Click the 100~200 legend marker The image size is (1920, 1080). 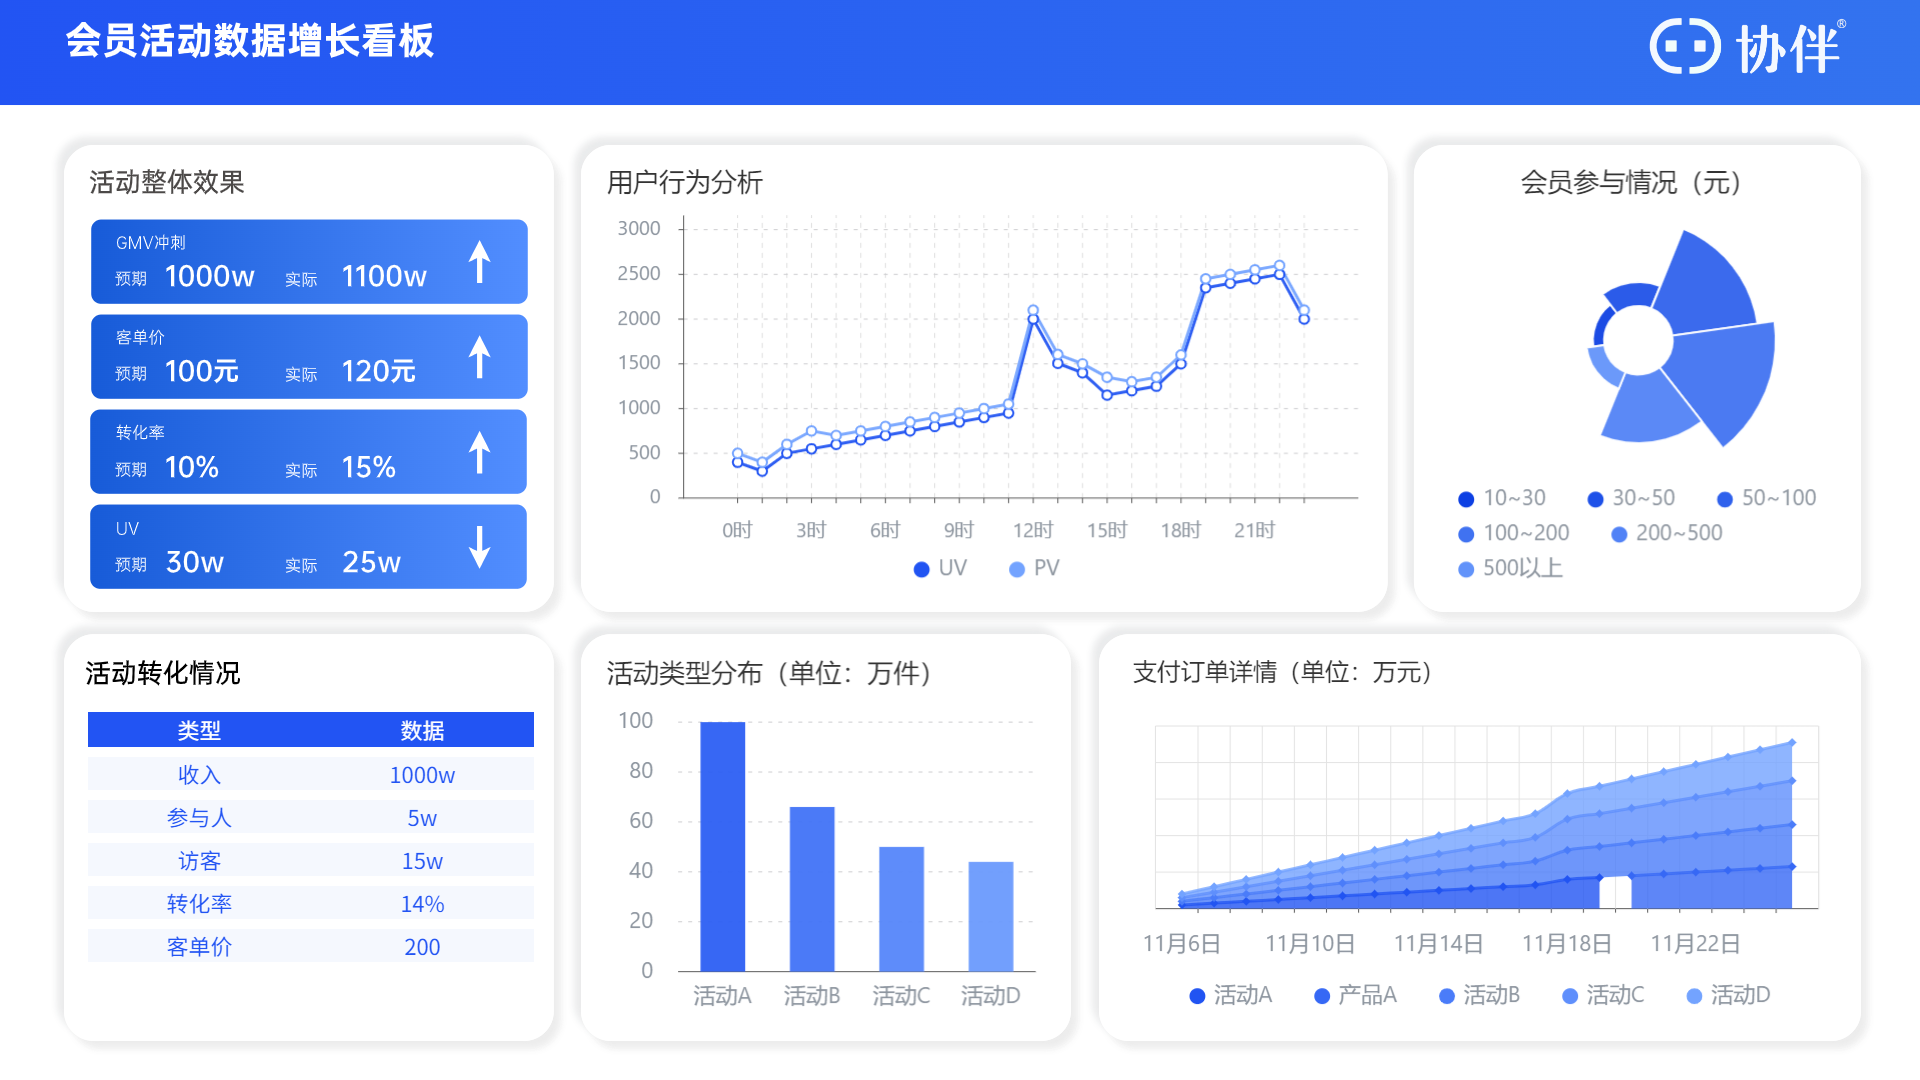(x=1466, y=534)
